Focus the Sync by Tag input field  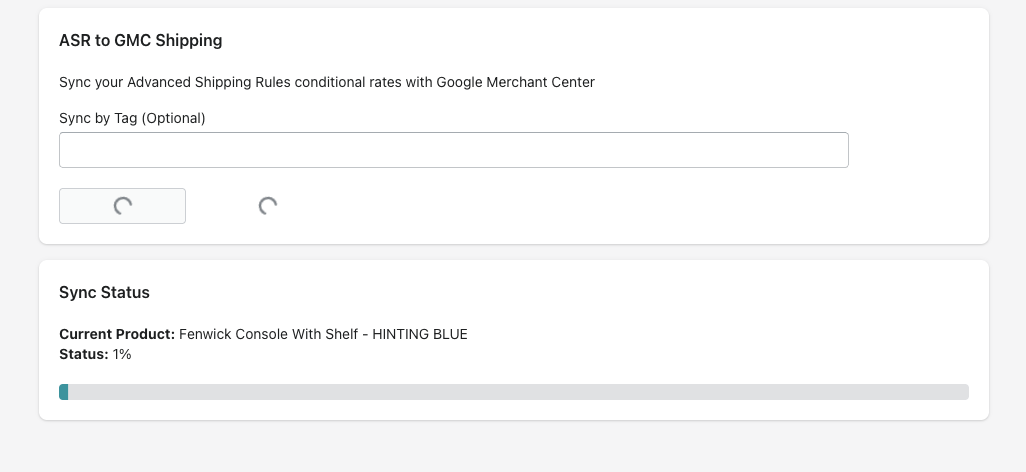click(x=453, y=150)
